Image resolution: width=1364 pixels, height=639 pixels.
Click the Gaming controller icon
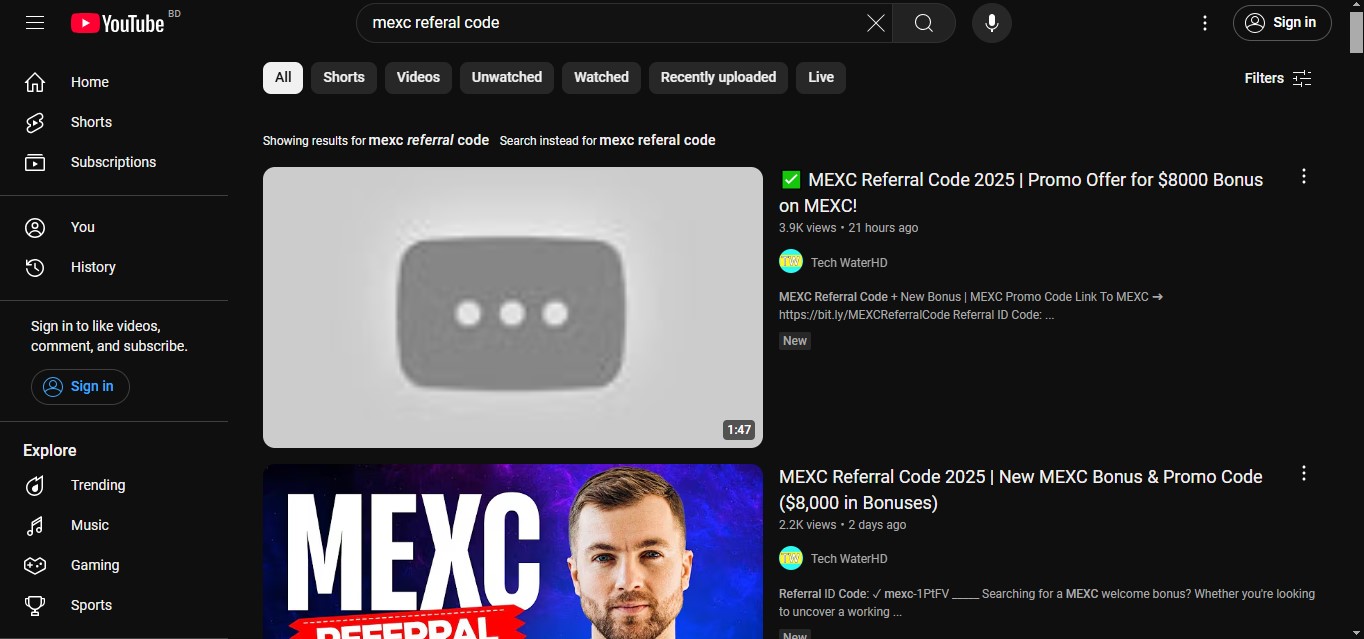coord(35,565)
